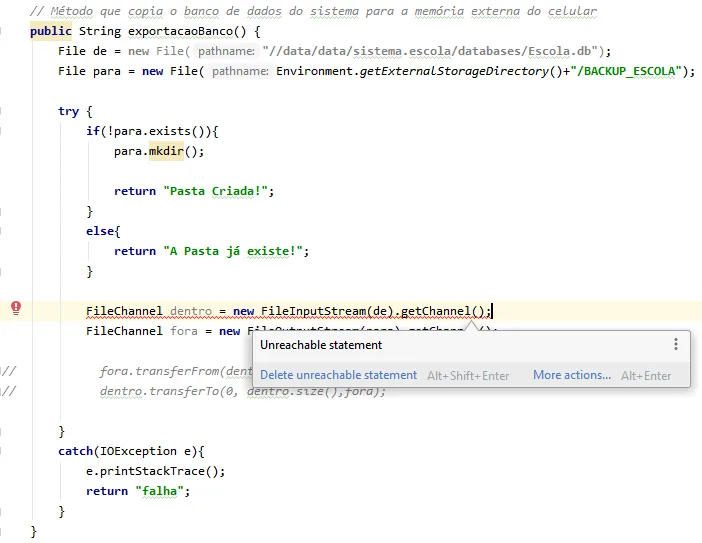Click the pathname hint before the Escola.db path
This screenshot has height=543, width=702.
(226, 51)
